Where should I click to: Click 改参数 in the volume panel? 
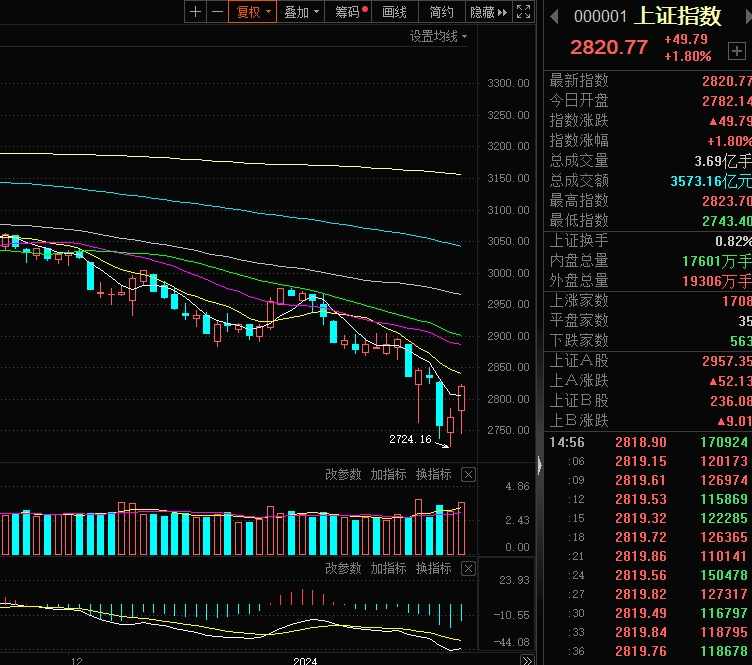click(x=343, y=474)
